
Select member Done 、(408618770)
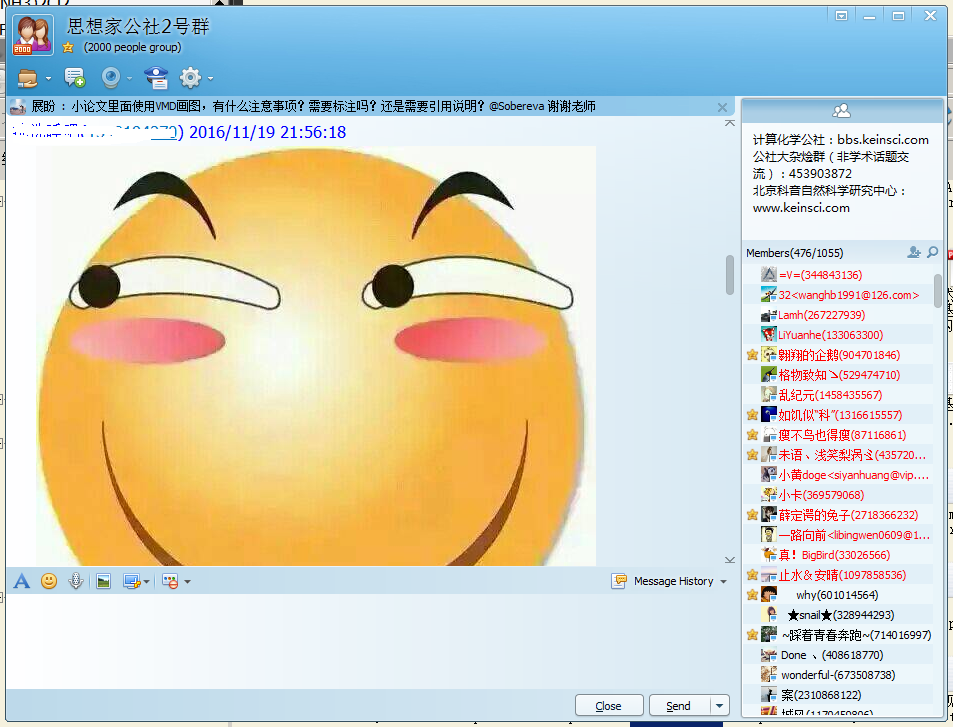[839, 655]
